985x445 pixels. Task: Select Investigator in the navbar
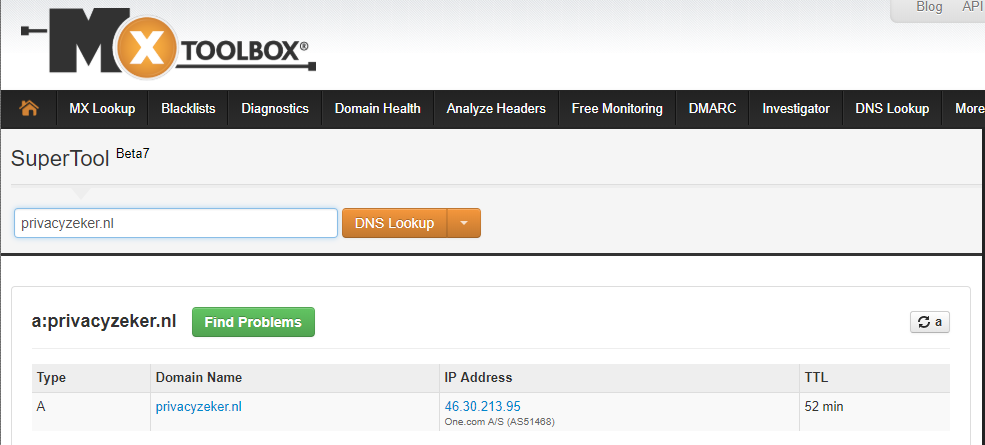click(x=796, y=109)
